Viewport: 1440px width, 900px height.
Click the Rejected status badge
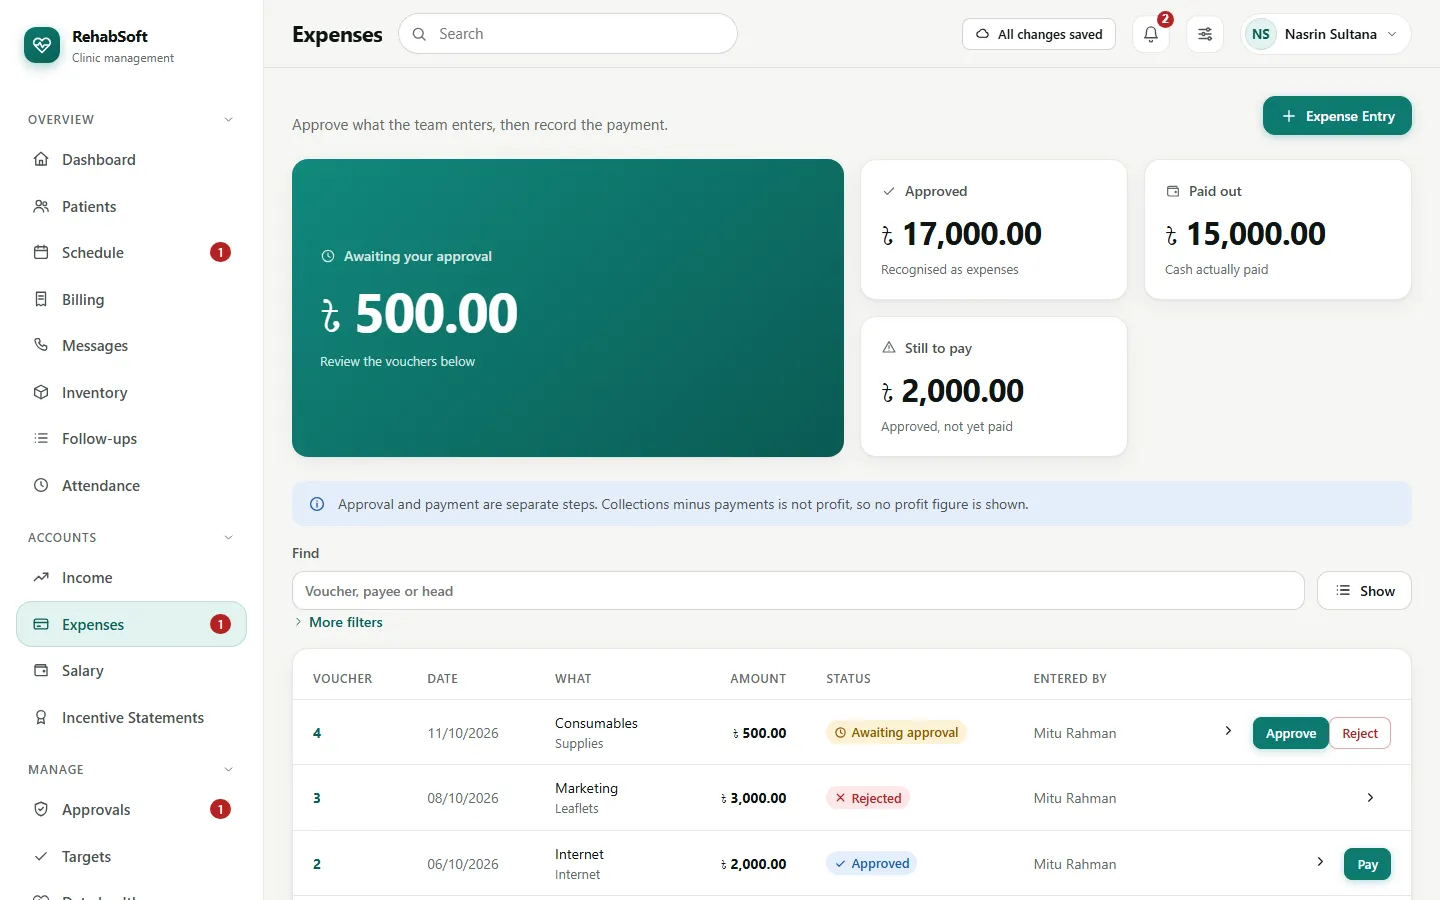868,798
